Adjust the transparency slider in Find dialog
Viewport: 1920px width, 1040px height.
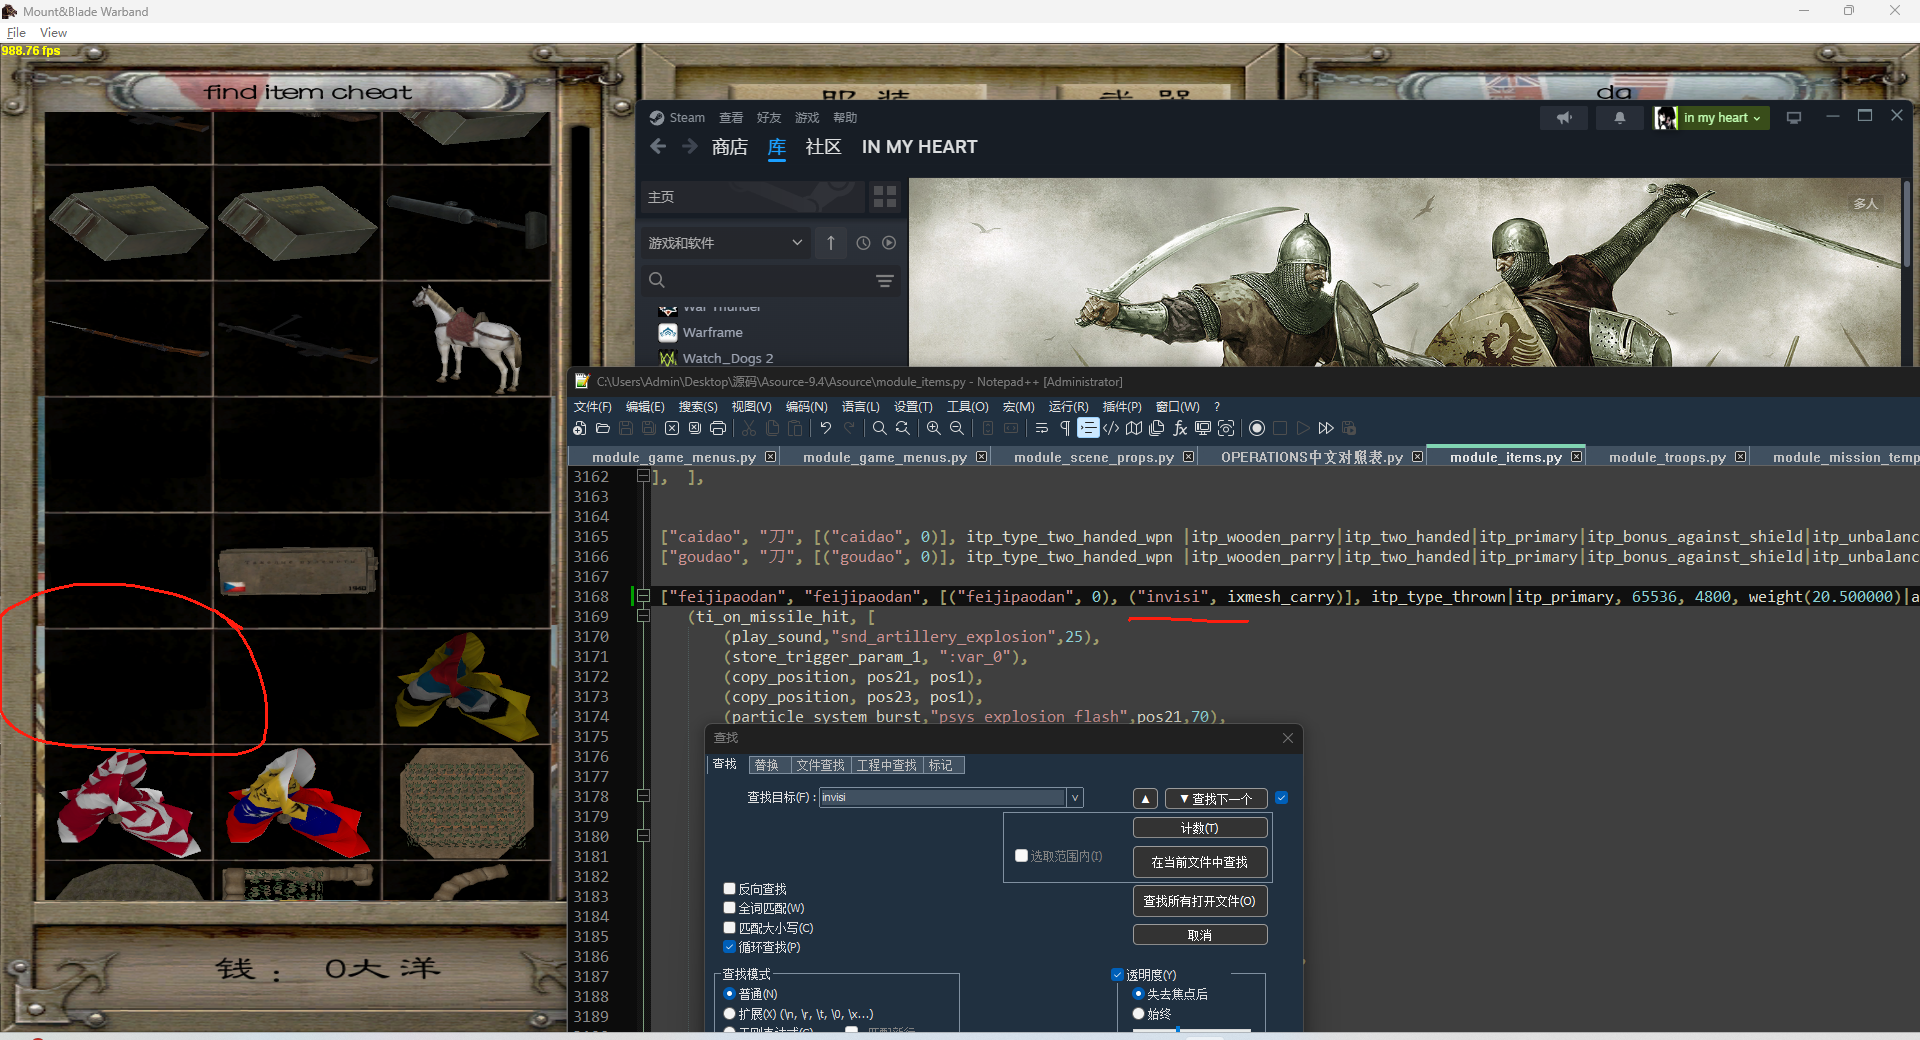(x=1192, y=1029)
